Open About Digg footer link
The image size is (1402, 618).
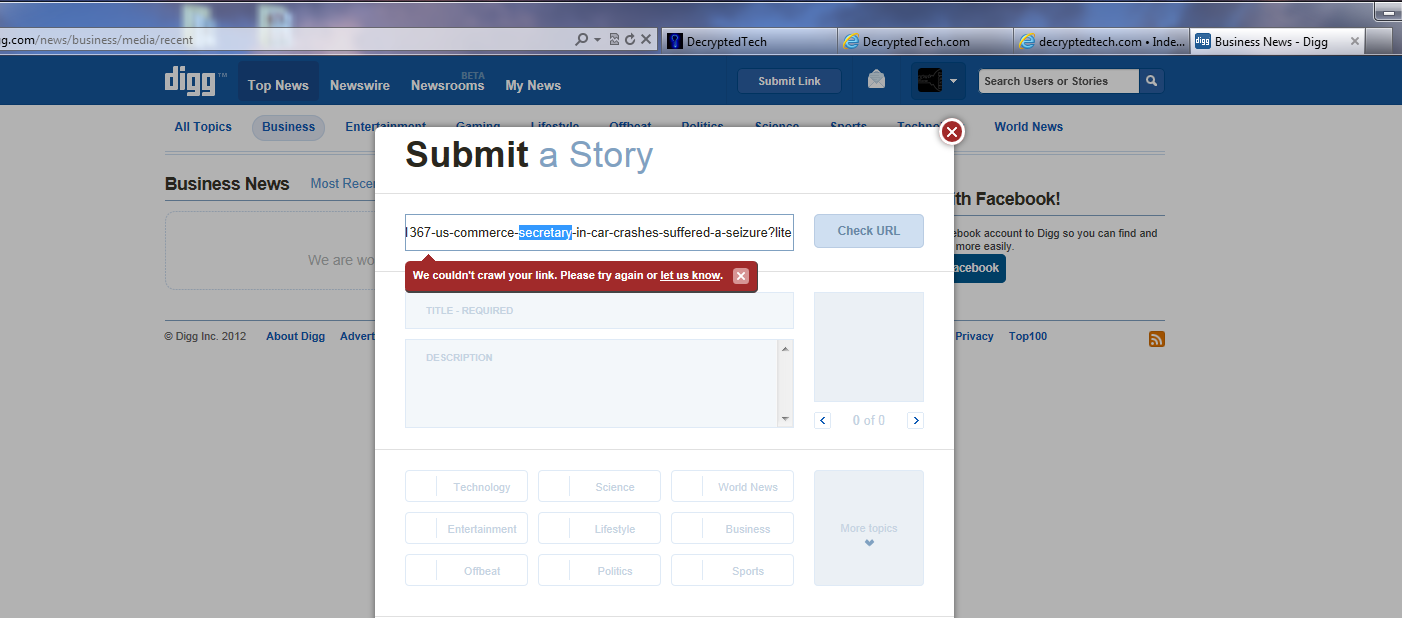[295, 337]
